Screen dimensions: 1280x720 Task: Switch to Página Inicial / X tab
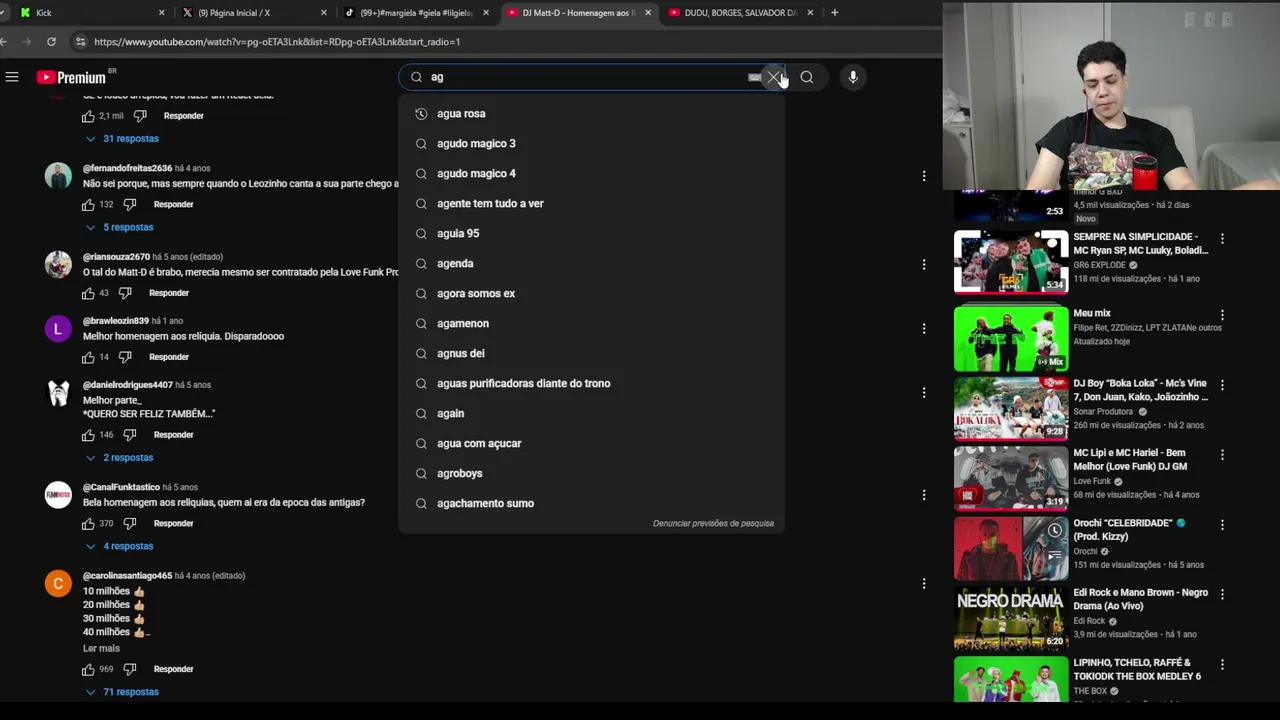click(x=253, y=13)
